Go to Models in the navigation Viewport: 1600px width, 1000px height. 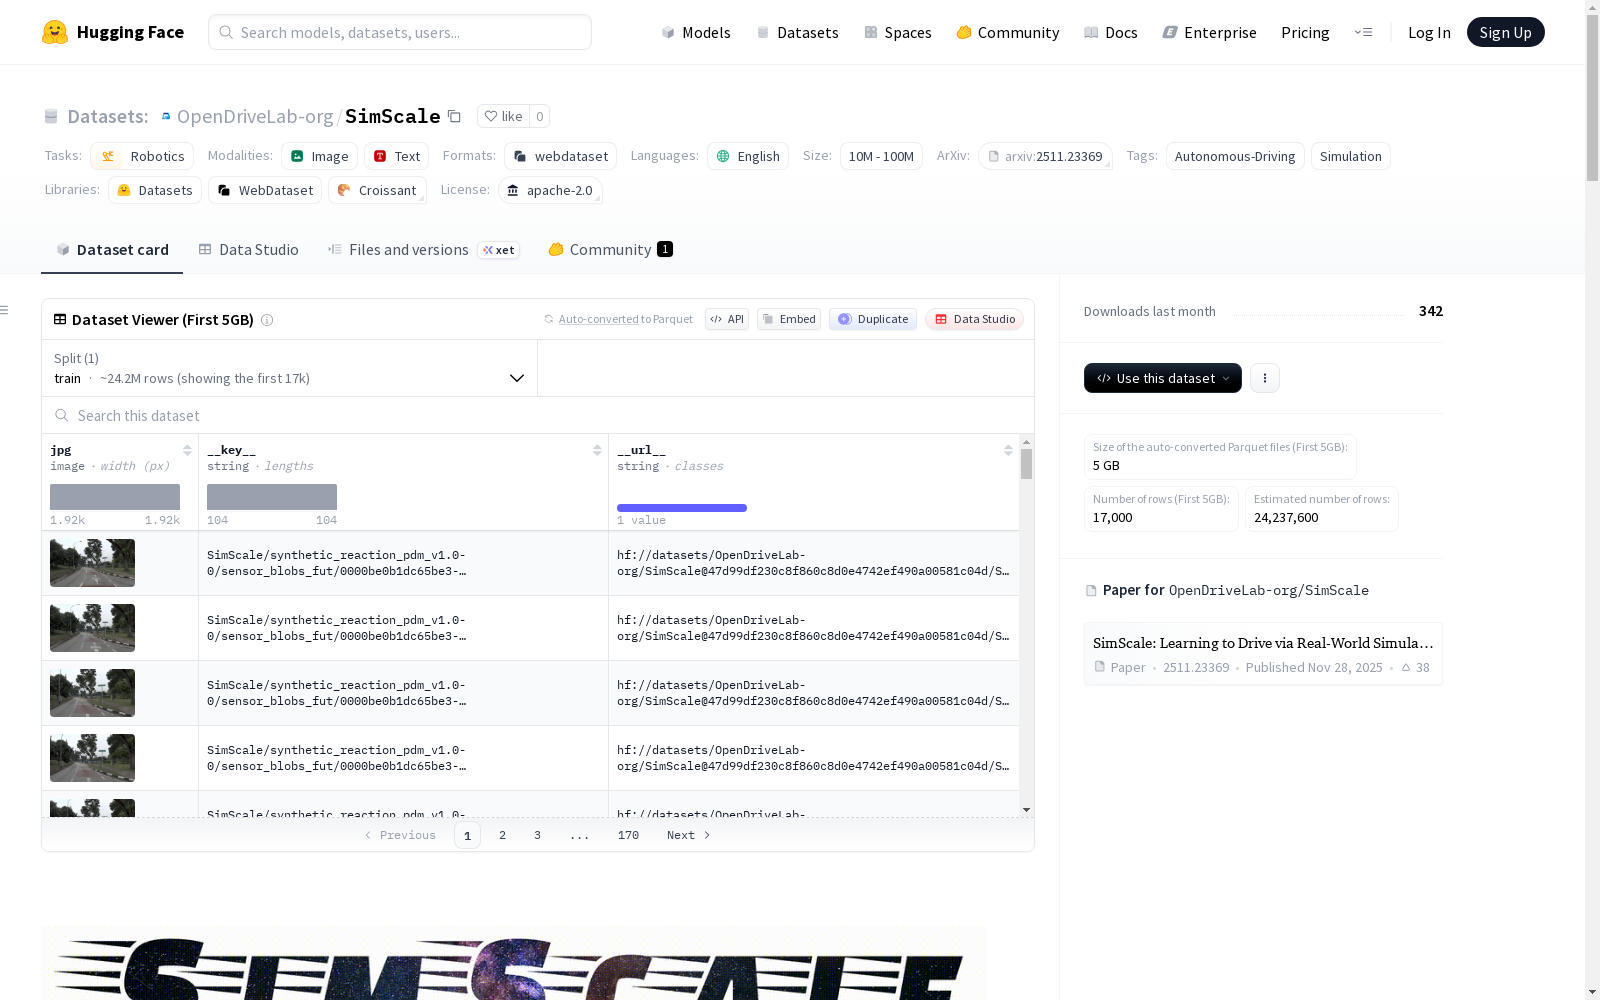(x=696, y=32)
